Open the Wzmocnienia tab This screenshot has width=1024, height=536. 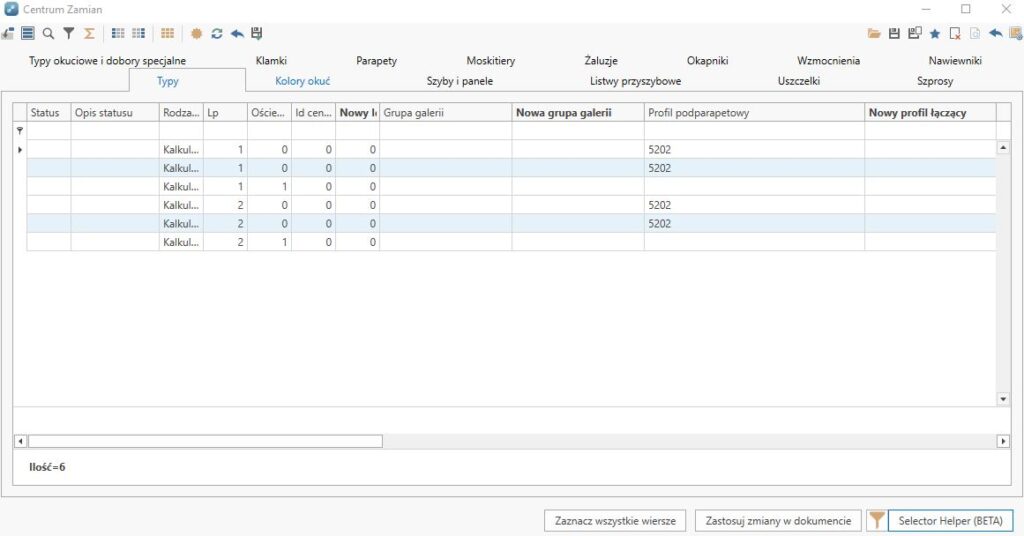[828, 61]
